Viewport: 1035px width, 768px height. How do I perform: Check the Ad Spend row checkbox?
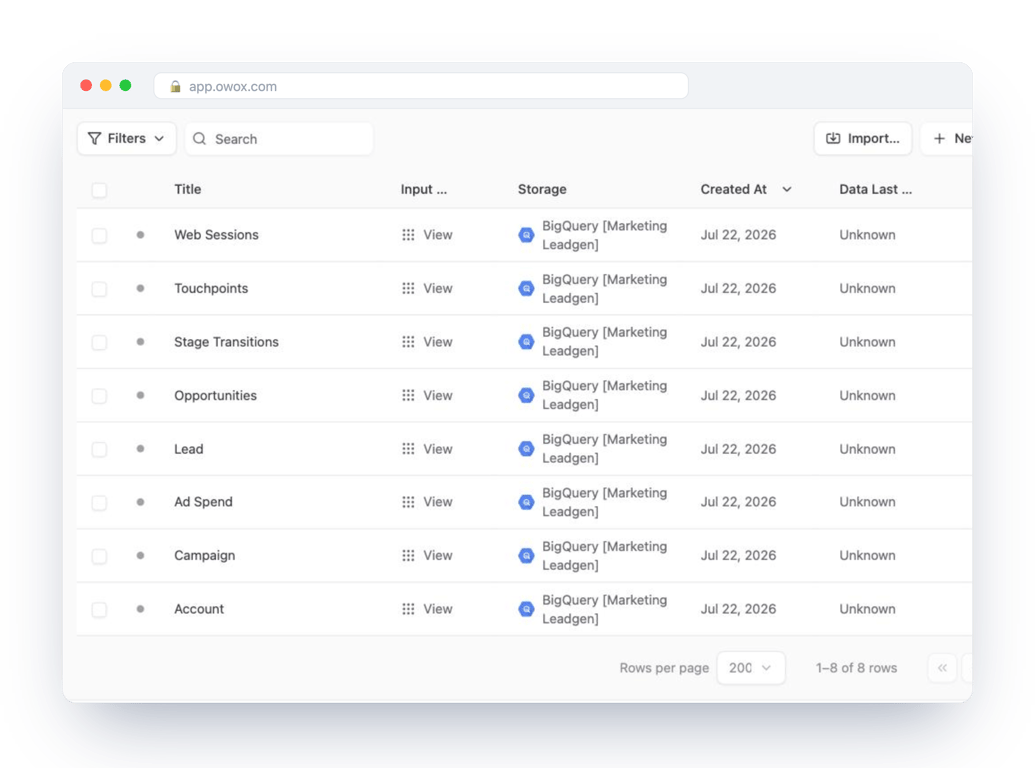tap(99, 503)
